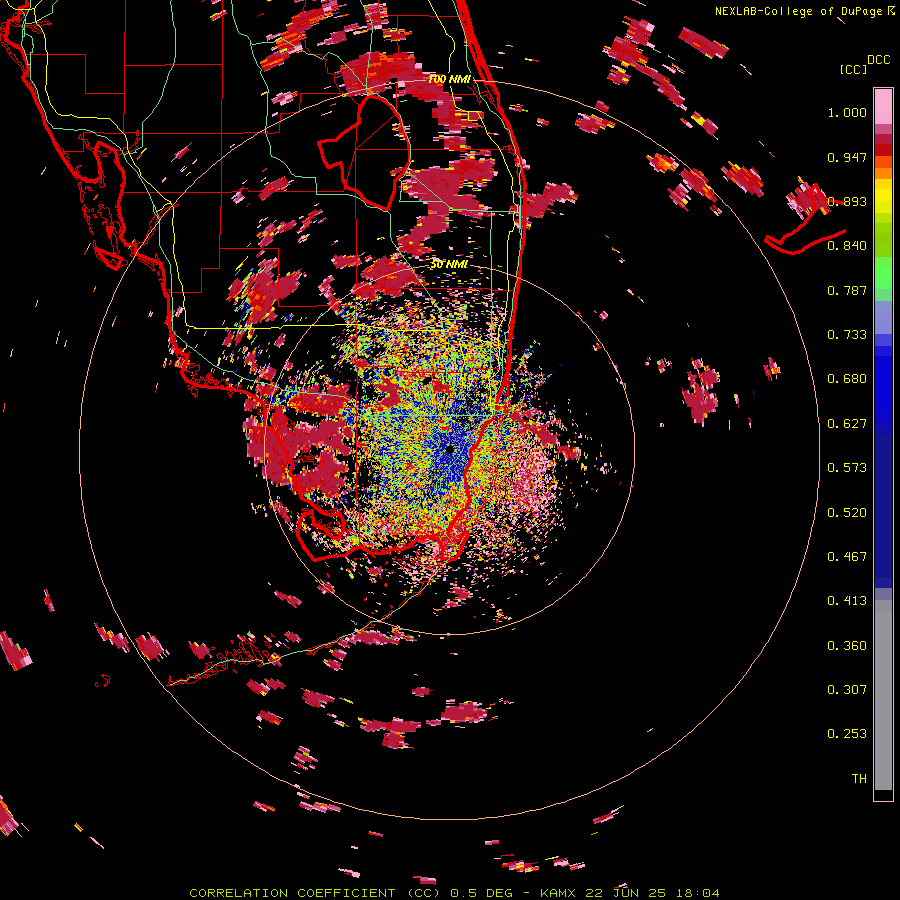900x900 pixels.
Task: Click the 50 NMI range ring label
Action: click(x=449, y=264)
